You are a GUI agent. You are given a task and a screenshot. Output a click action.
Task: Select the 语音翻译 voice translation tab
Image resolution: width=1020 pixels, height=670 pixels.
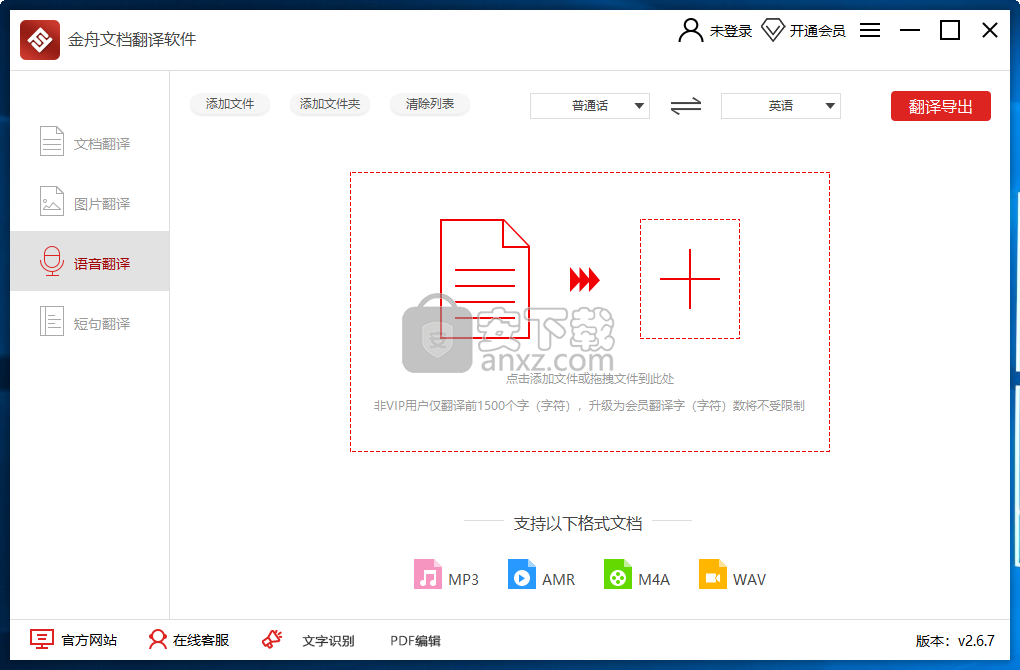(x=89, y=263)
